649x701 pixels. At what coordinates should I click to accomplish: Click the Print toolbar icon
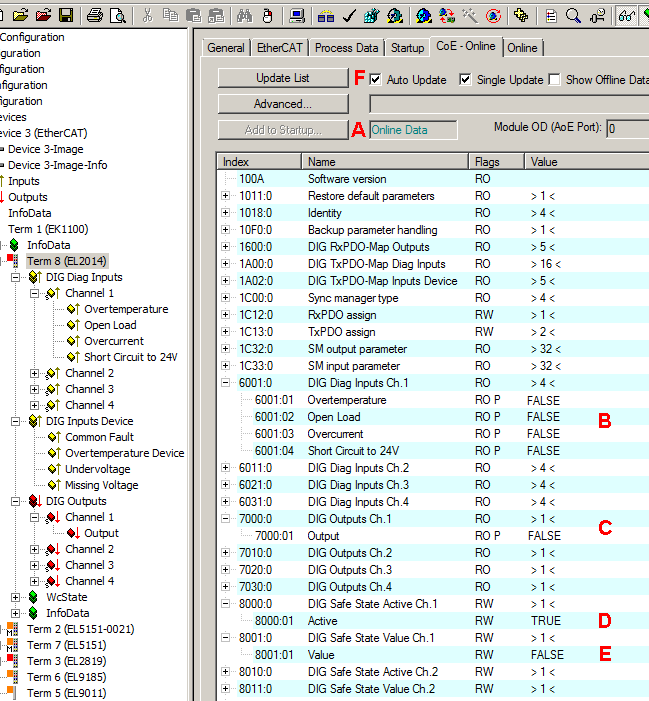(95, 16)
